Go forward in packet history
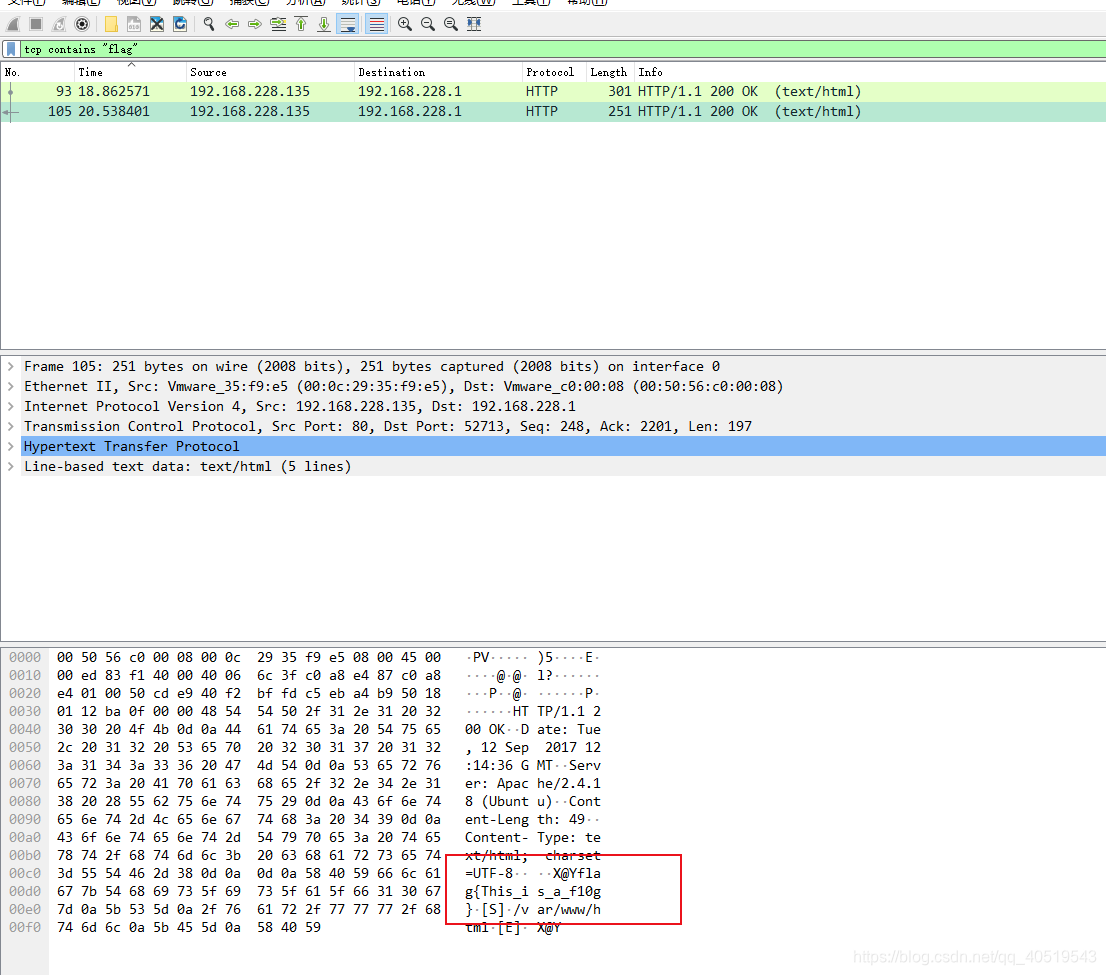 pos(255,25)
